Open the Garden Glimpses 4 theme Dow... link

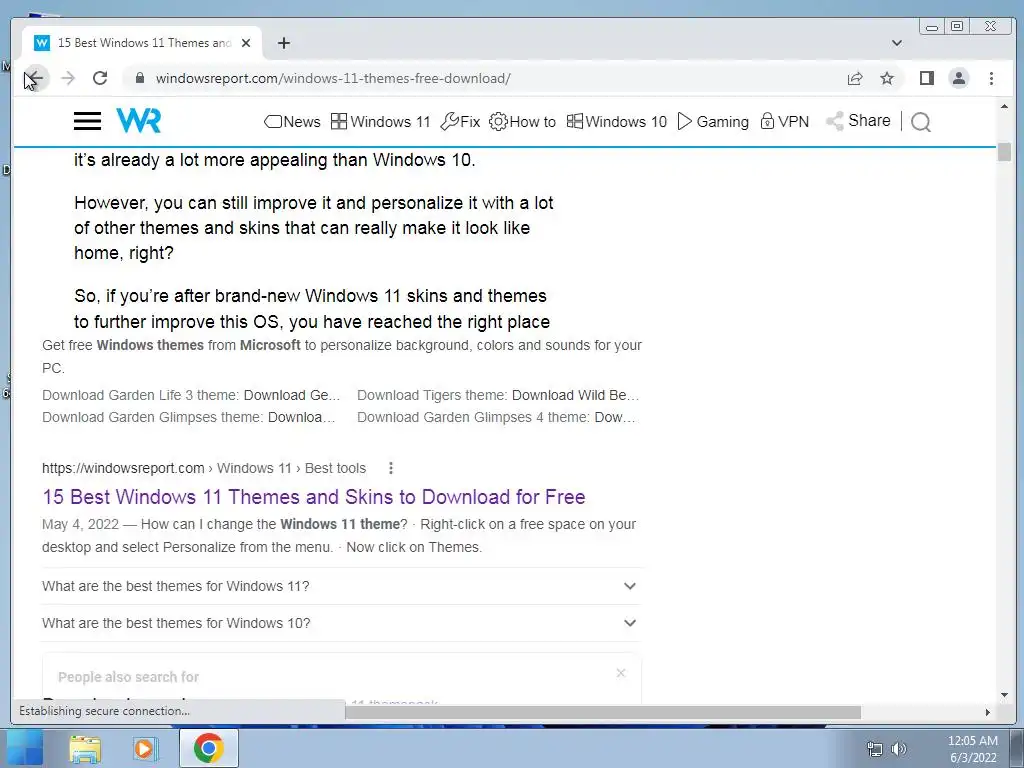click(x=615, y=417)
